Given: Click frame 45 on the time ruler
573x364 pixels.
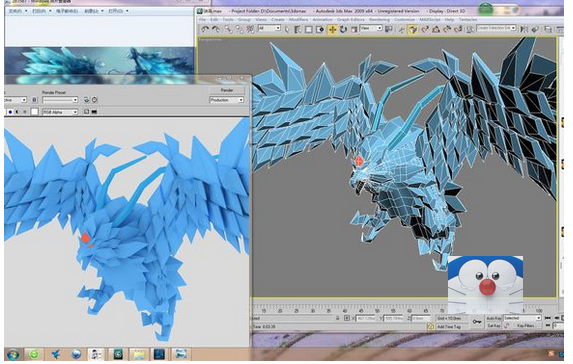Looking at the screenshot, I should (361, 310).
